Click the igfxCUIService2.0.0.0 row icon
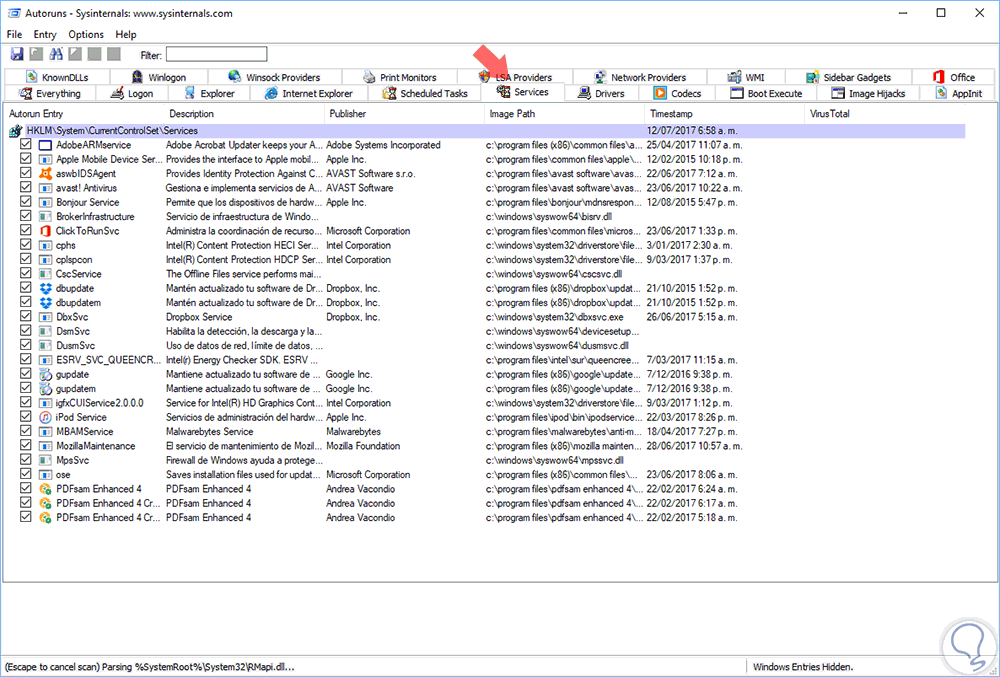The height and width of the screenshot is (677, 1000). (x=45, y=403)
